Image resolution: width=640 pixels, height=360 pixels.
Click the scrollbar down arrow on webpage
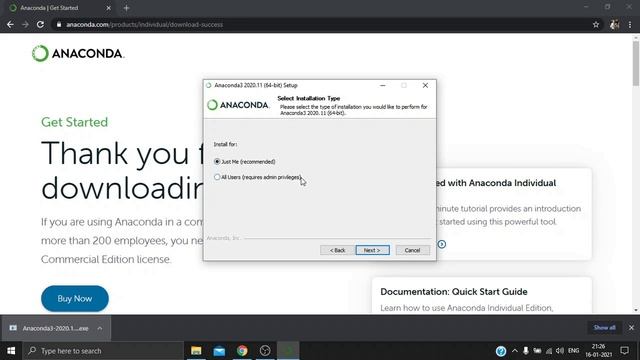click(x=636, y=310)
